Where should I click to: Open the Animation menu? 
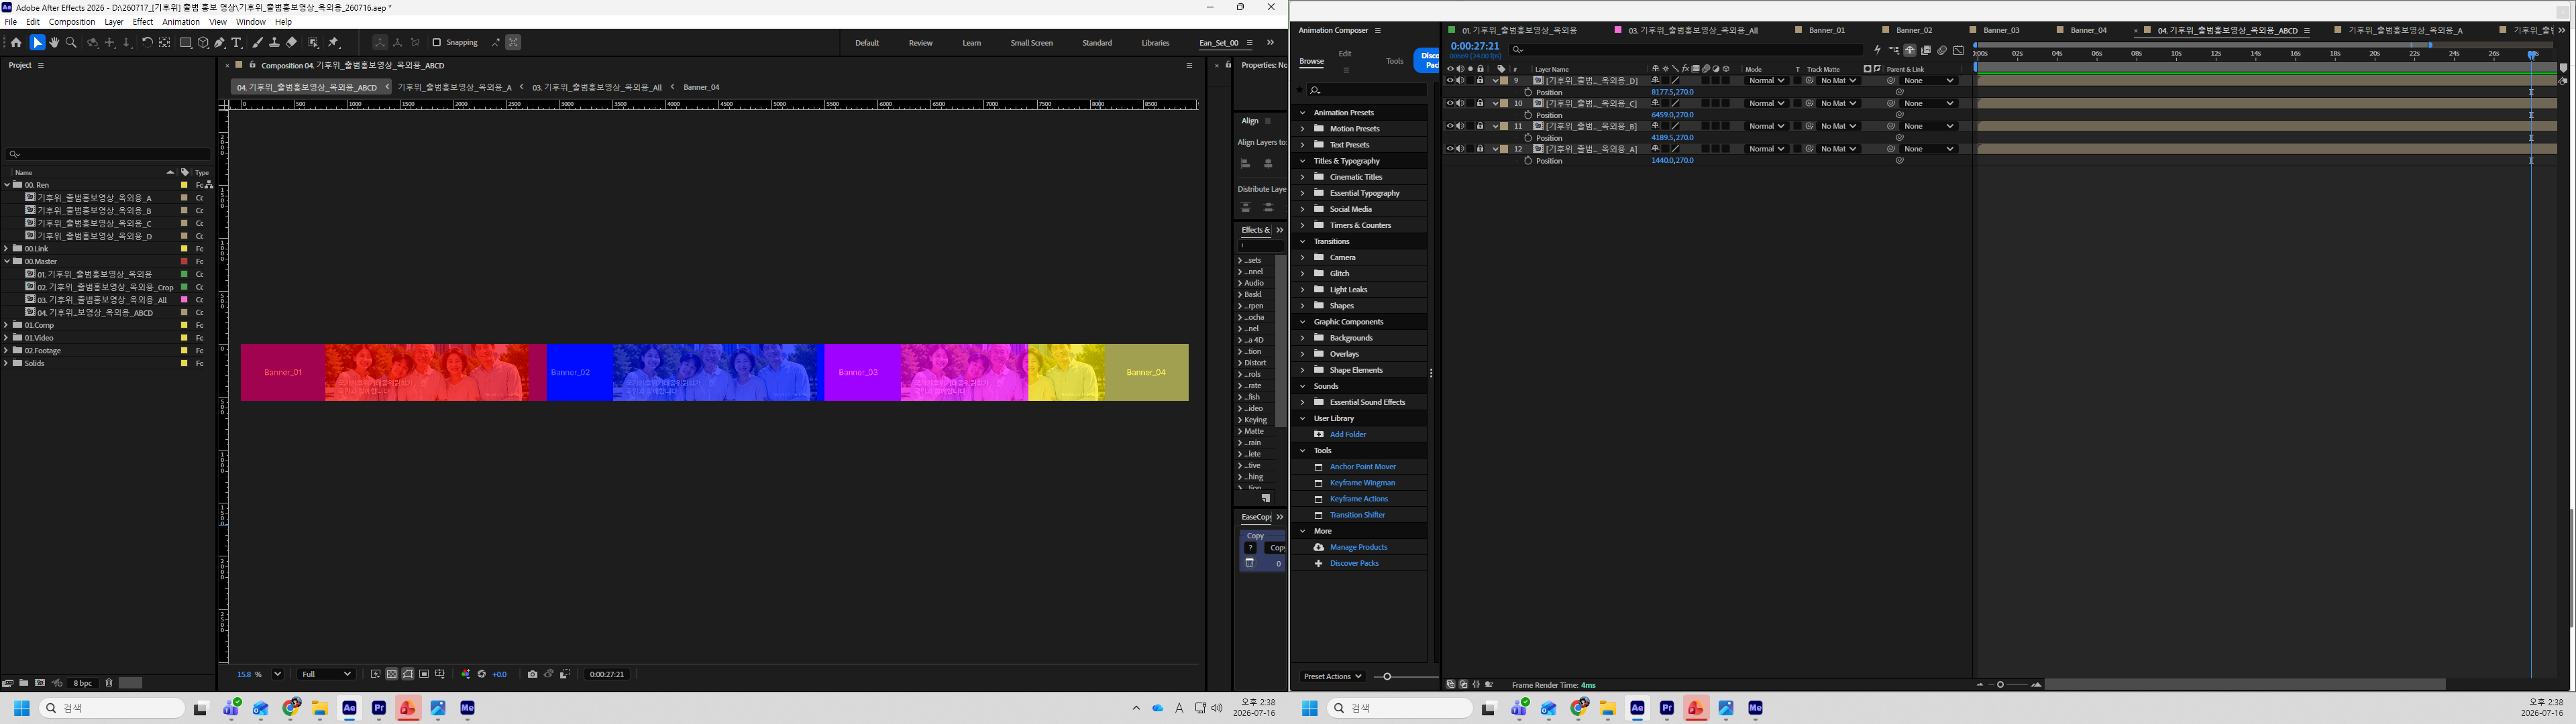(x=181, y=22)
